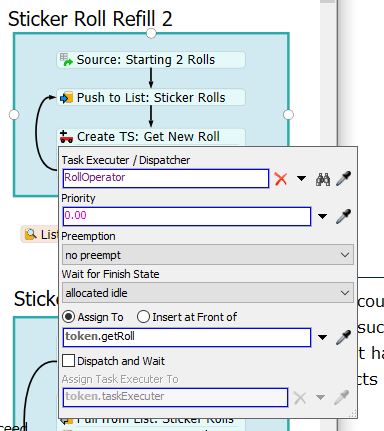Viewport: 384px width, 431px height.
Task: Open the Preemption dropdown
Action: click(x=208, y=255)
